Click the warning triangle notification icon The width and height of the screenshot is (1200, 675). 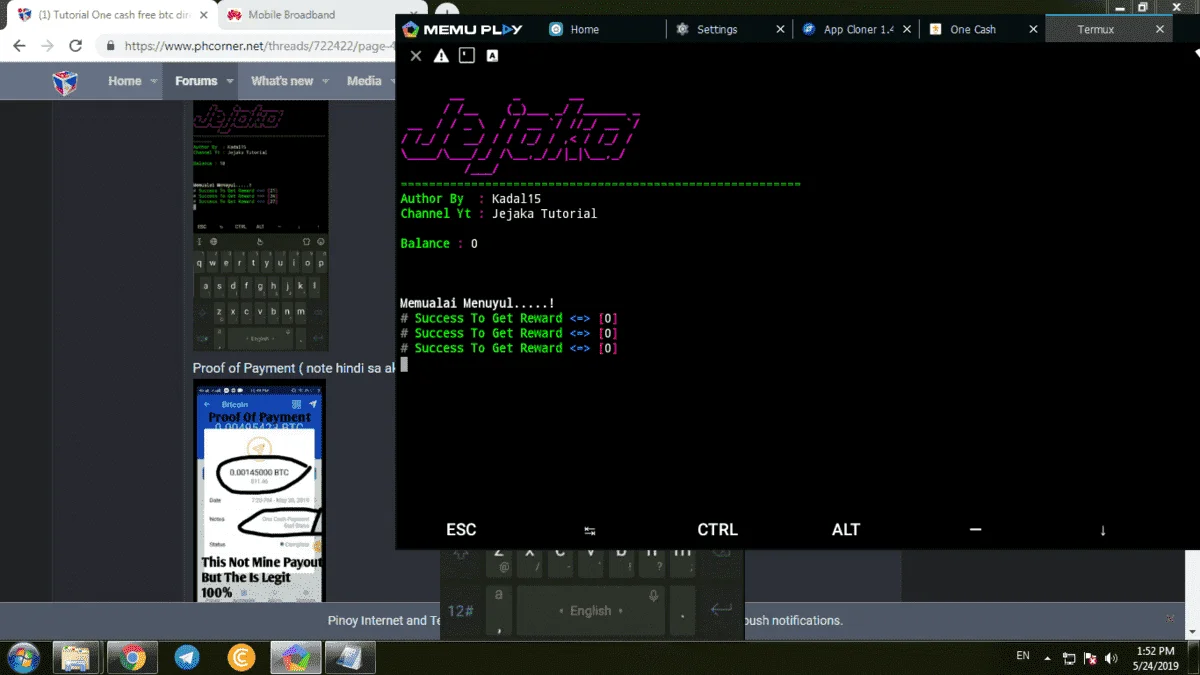click(x=441, y=56)
